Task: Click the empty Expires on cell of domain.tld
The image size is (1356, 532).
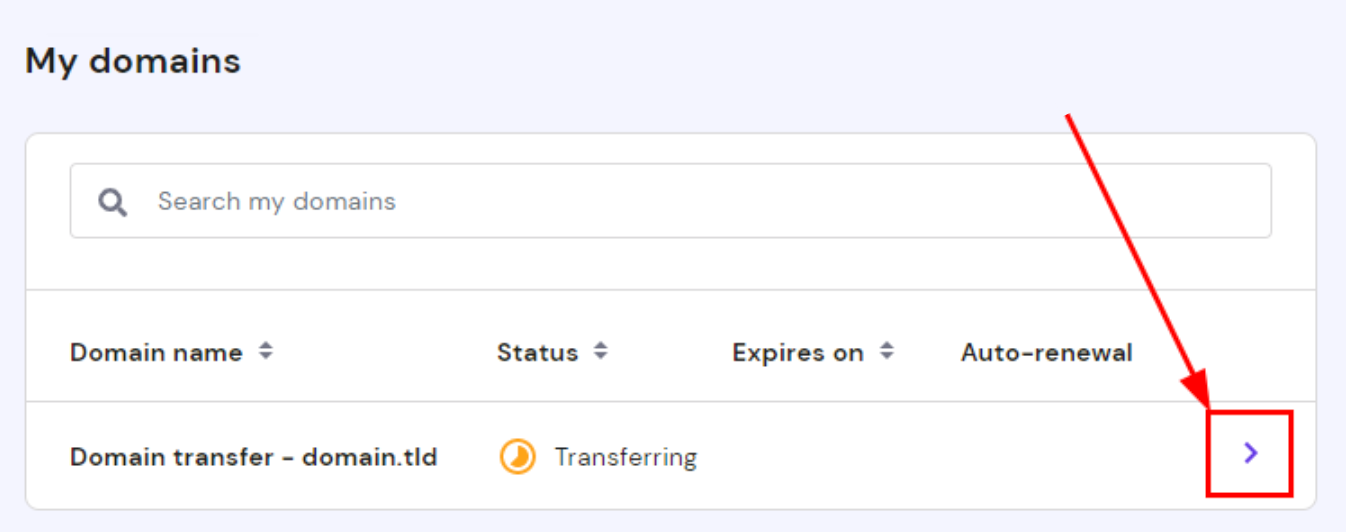Action: pyautogui.click(x=812, y=457)
